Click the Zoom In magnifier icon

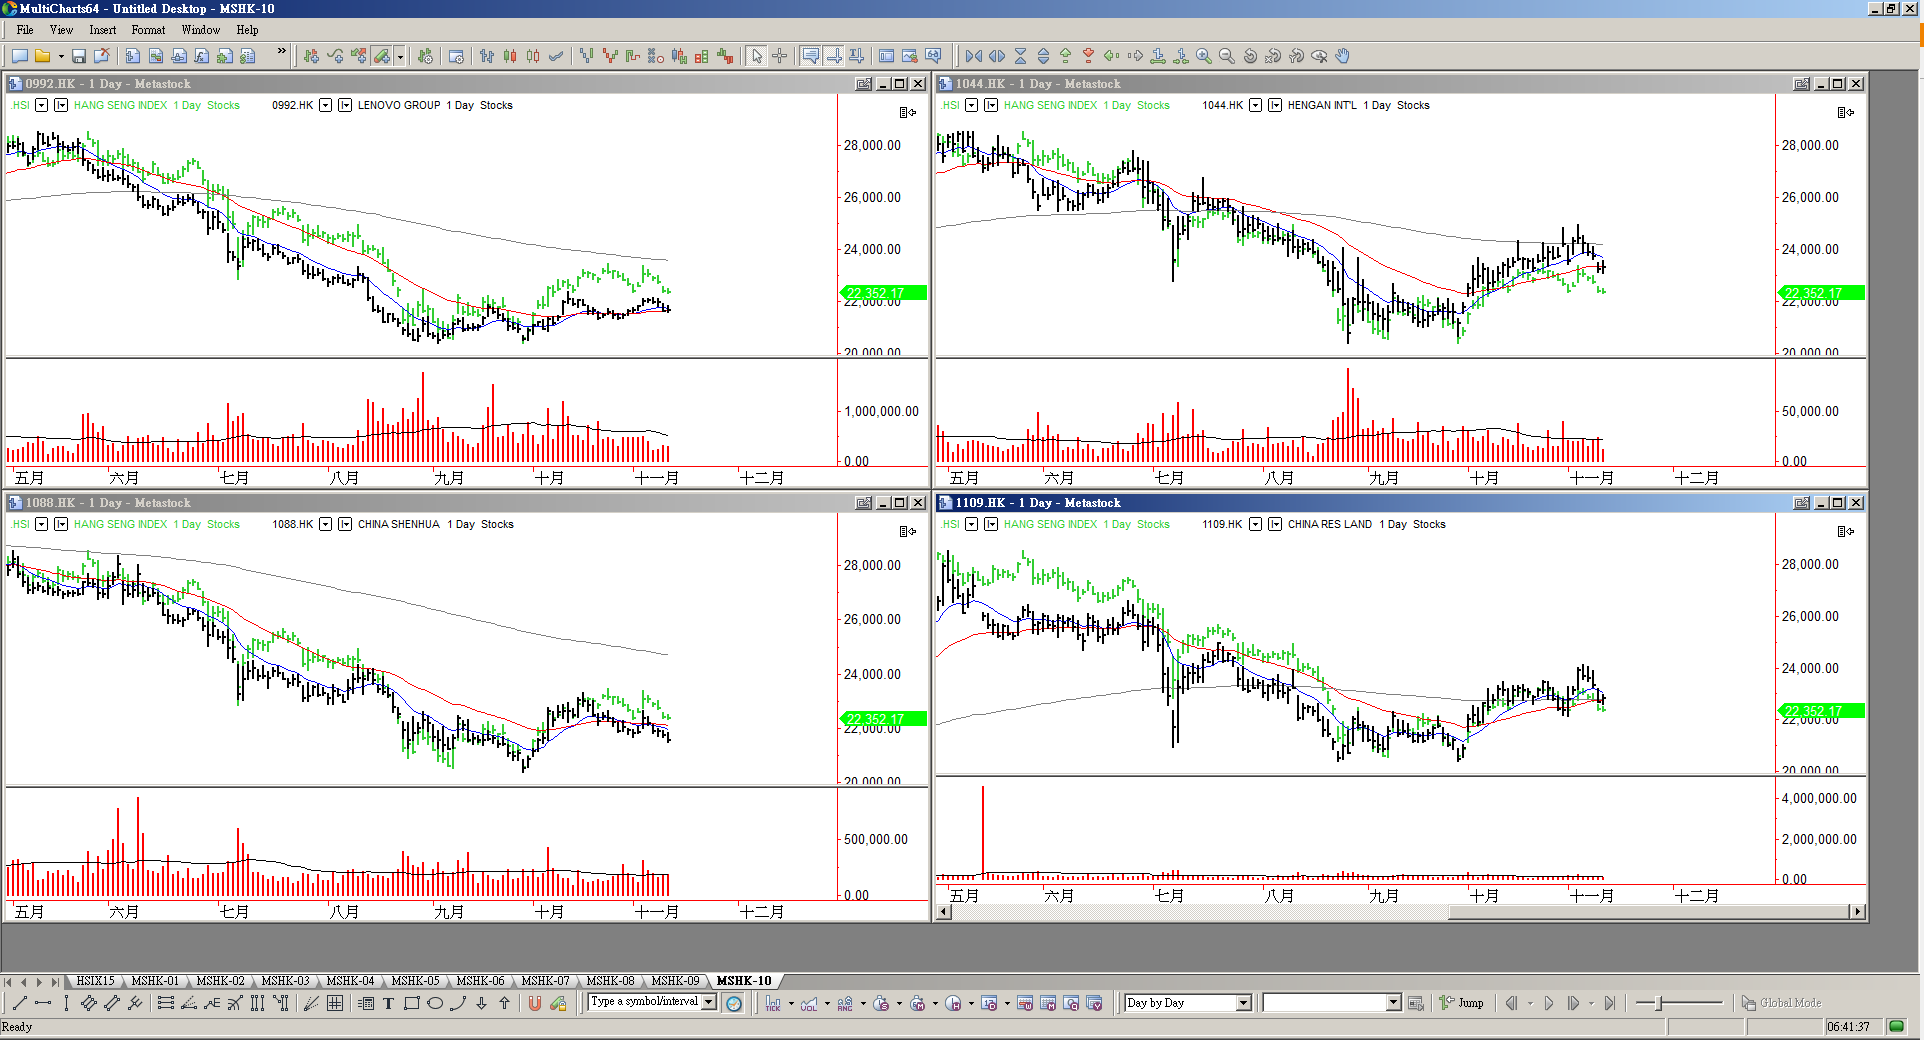[x=1204, y=56]
